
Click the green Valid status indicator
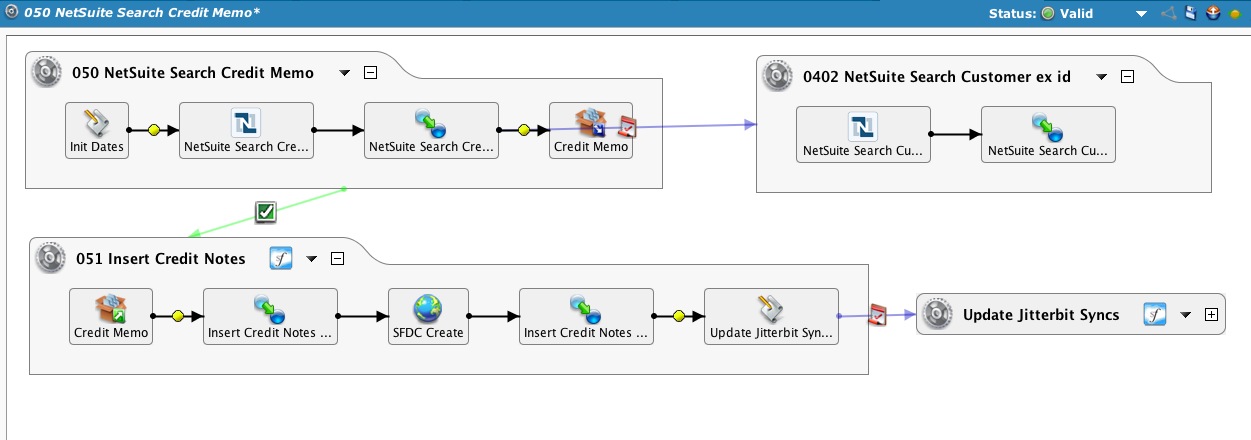(1048, 14)
